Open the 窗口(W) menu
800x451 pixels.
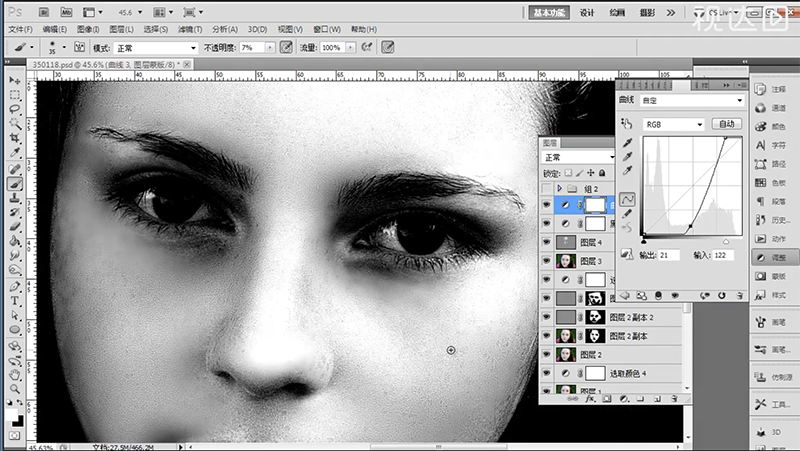tap(327, 30)
